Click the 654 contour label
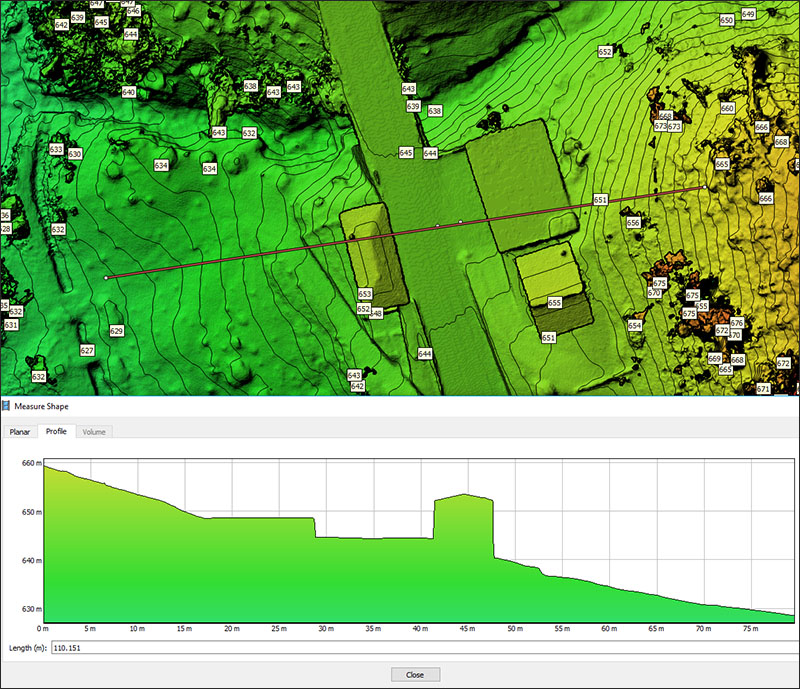Image resolution: width=800 pixels, height=689 pixels. [x=635, y=325]
